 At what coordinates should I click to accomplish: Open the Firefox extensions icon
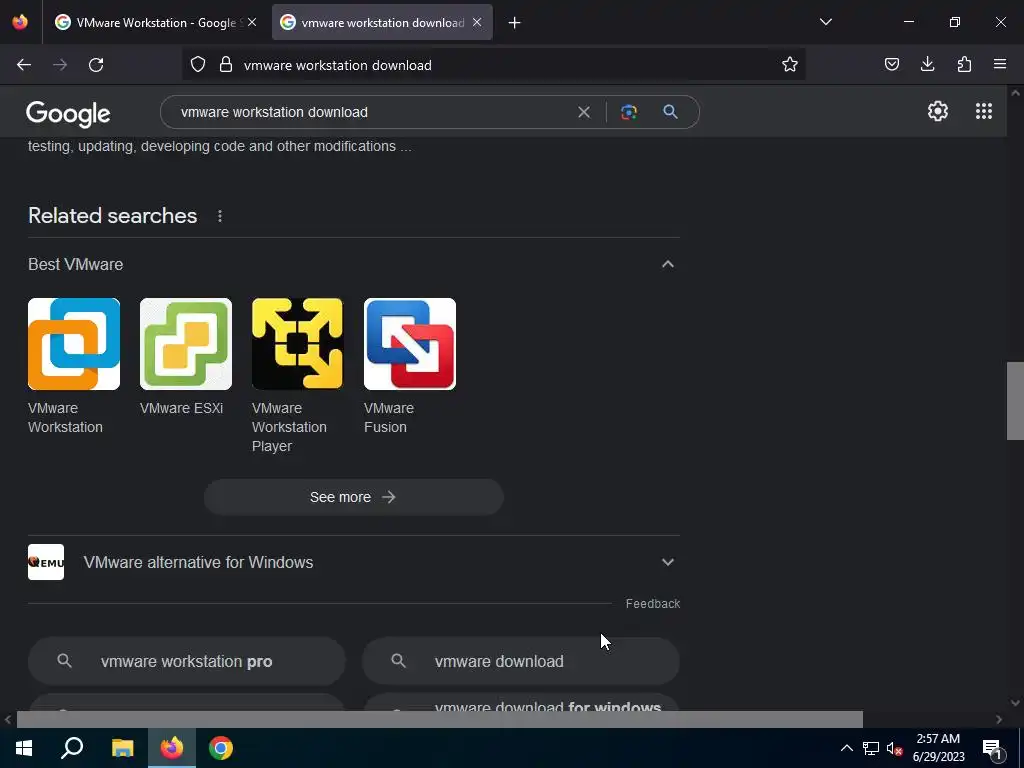964,65
